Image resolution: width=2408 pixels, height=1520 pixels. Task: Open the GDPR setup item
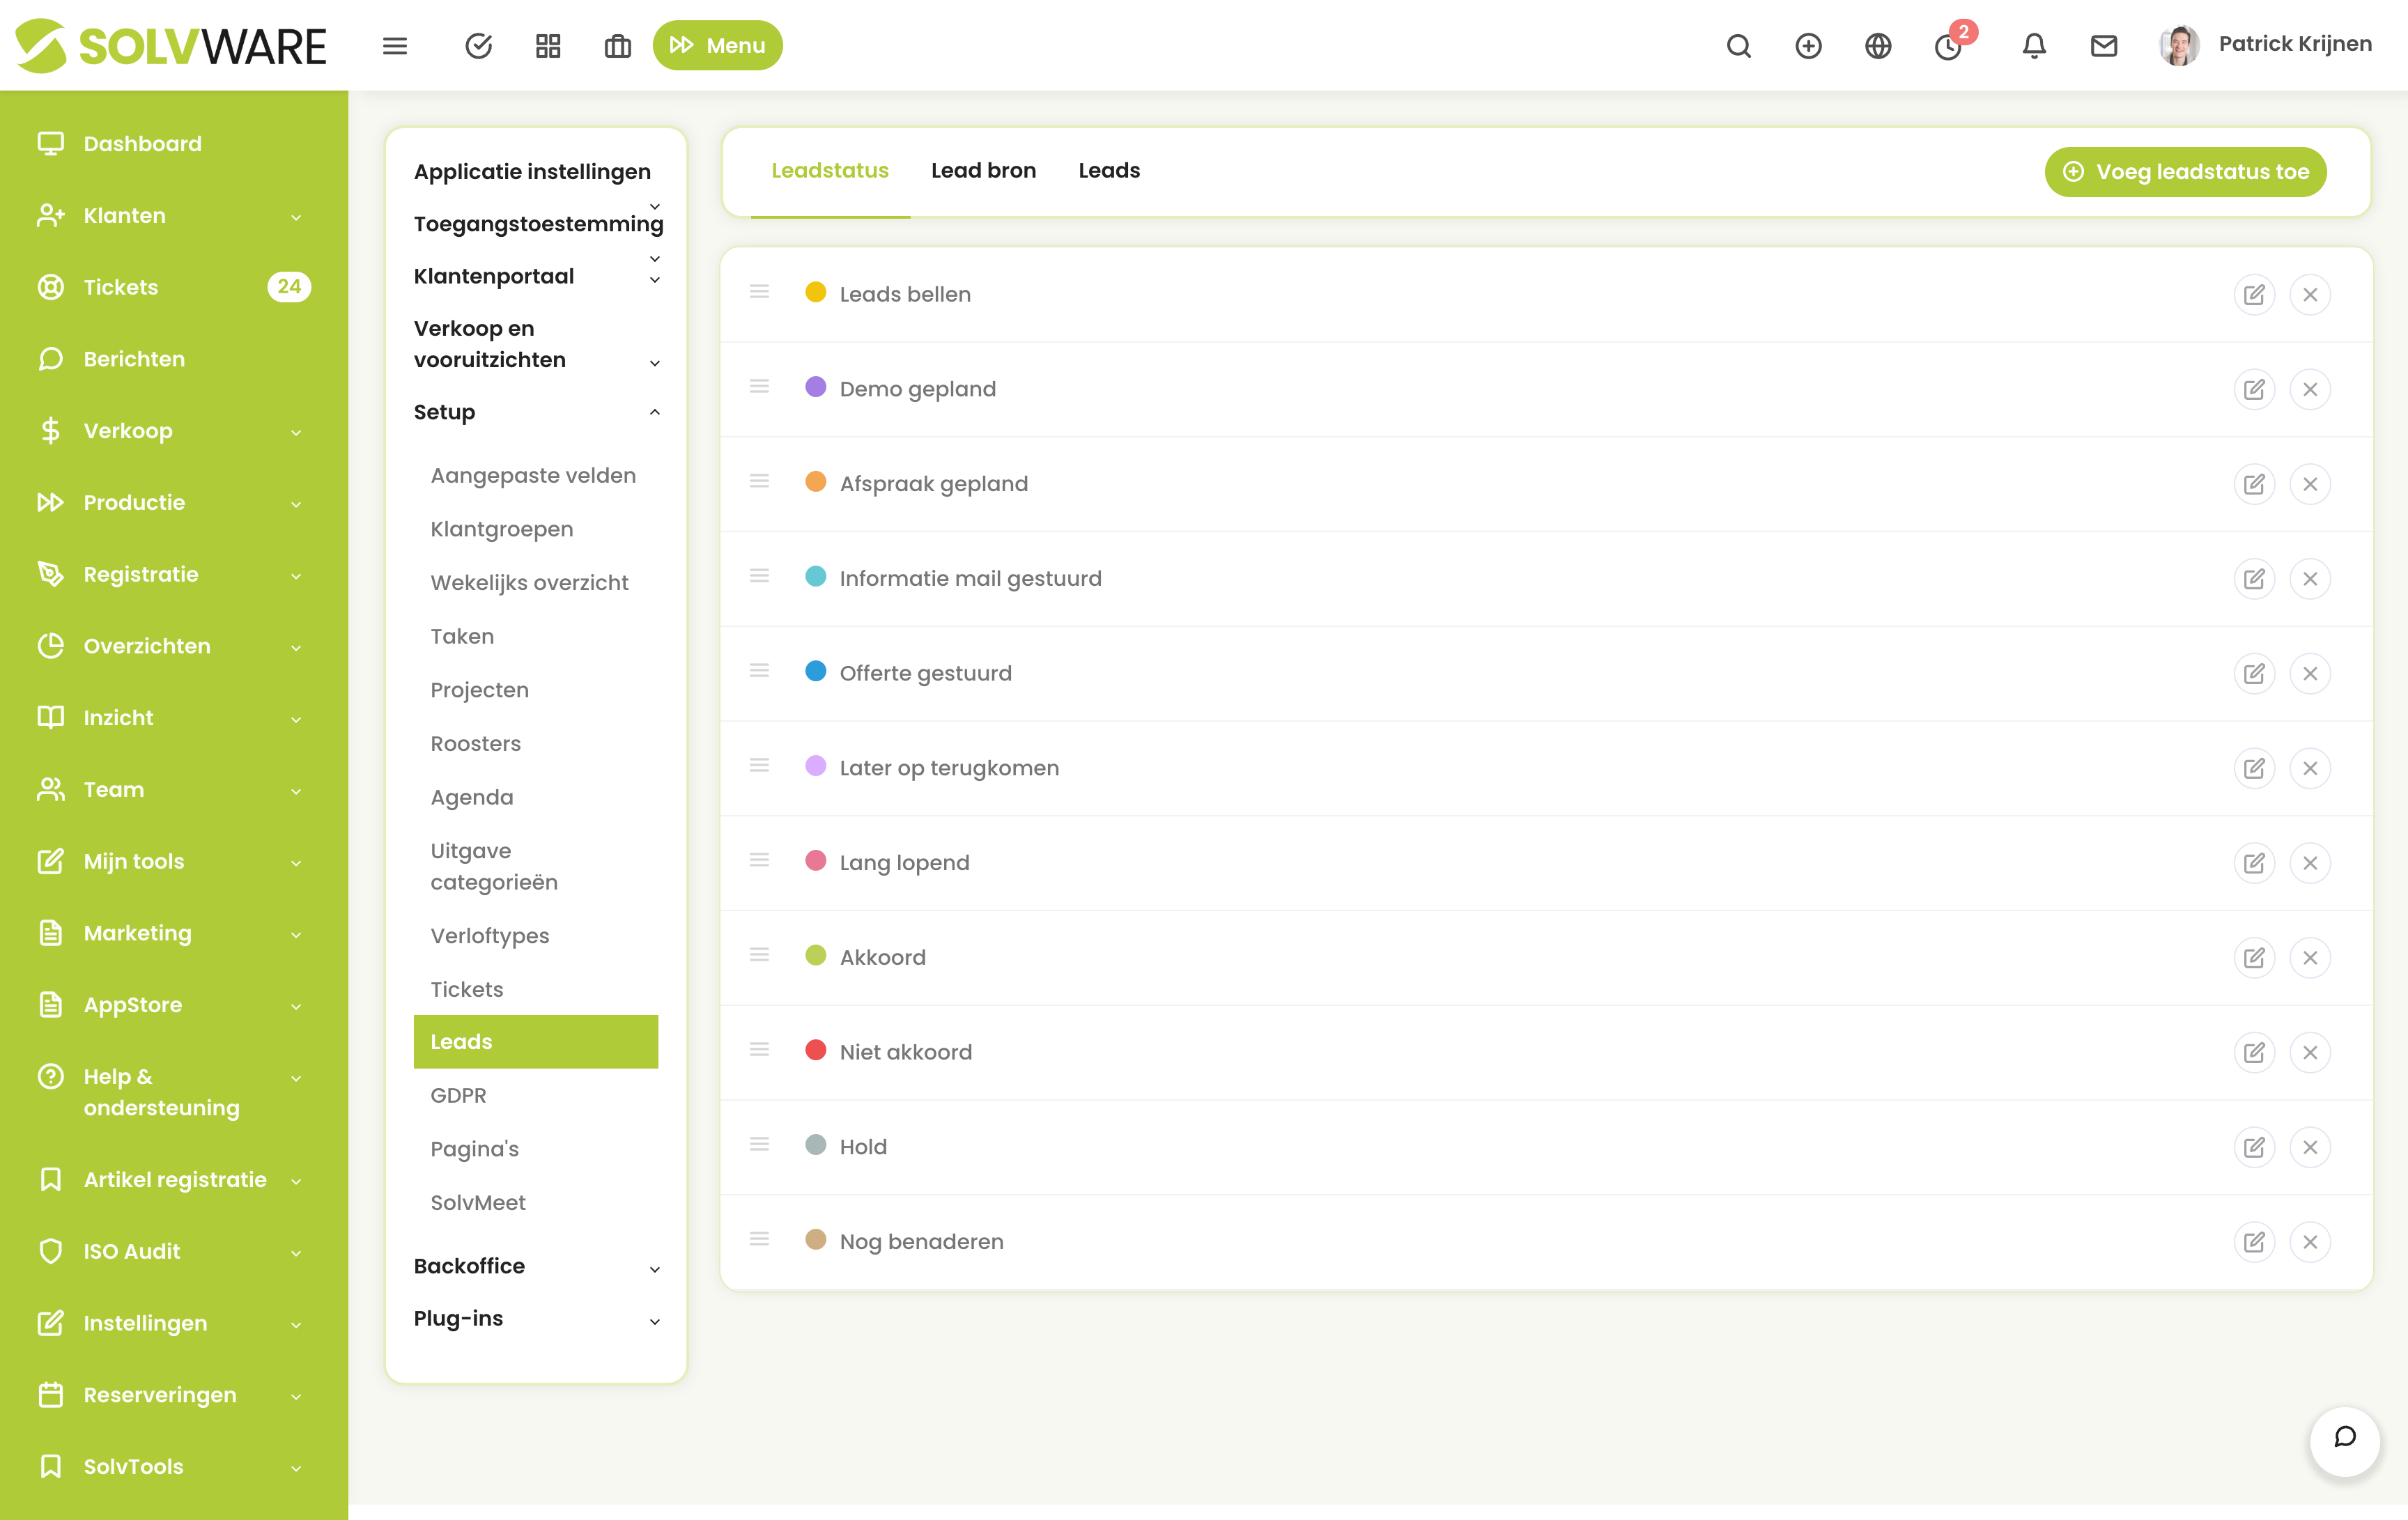459,1095
